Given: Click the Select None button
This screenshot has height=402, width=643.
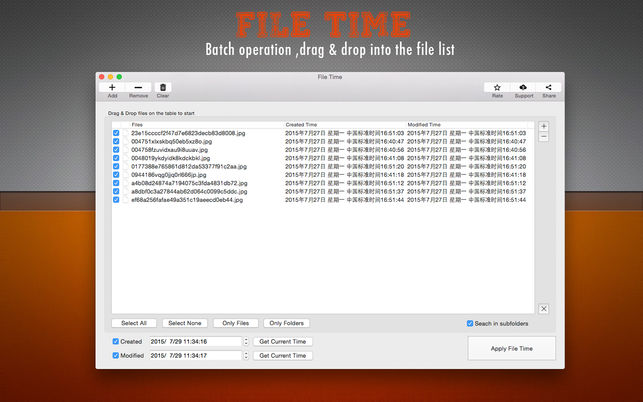Looking at the screenshot, I should point(185,323).
